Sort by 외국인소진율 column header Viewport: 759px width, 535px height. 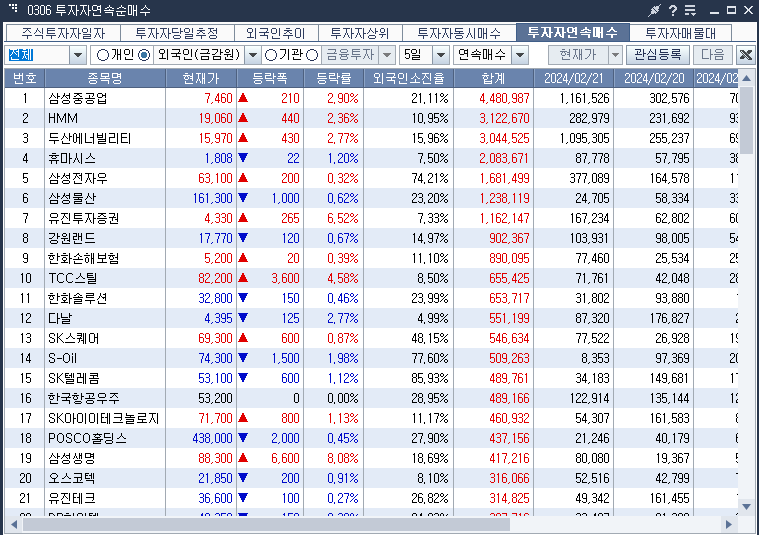[409, 78]
